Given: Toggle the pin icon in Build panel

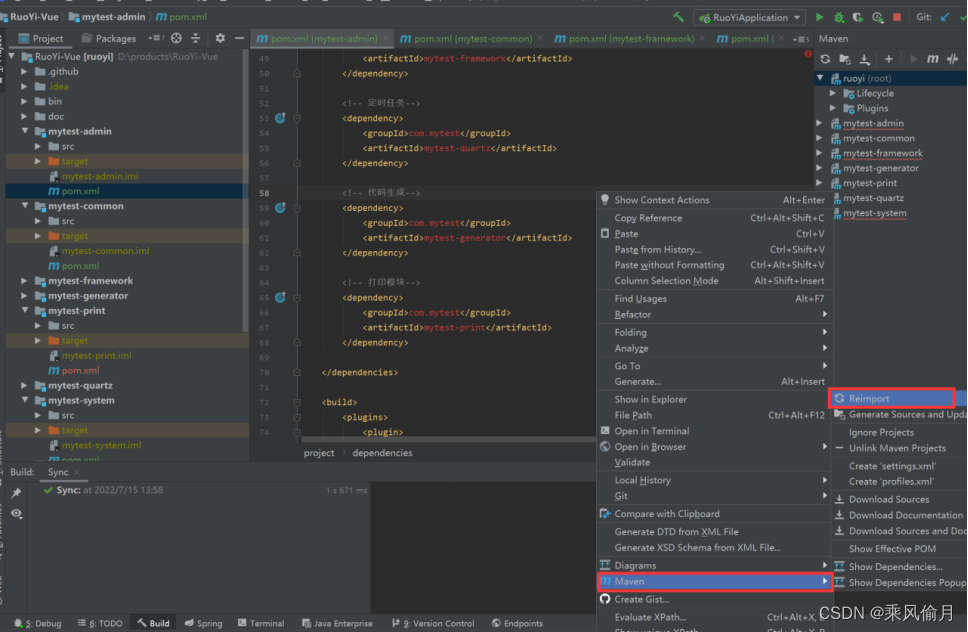Looking at the screenshot, I should coord(16,493).
